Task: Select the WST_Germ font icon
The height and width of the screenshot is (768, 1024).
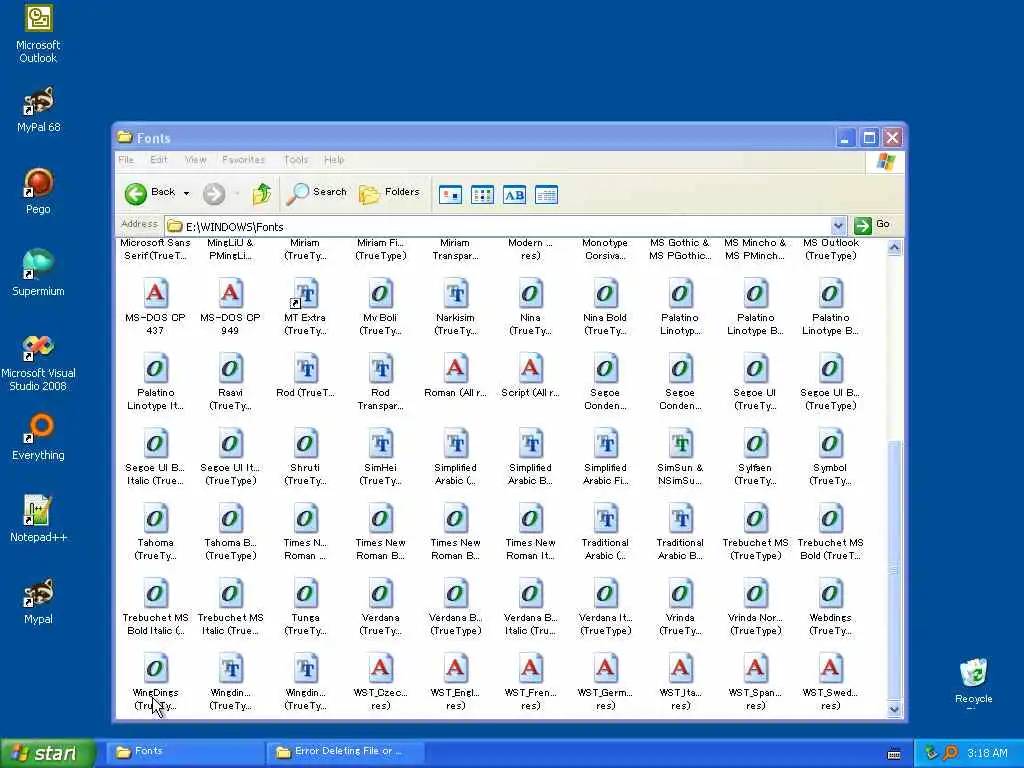Action: point(605,669)
